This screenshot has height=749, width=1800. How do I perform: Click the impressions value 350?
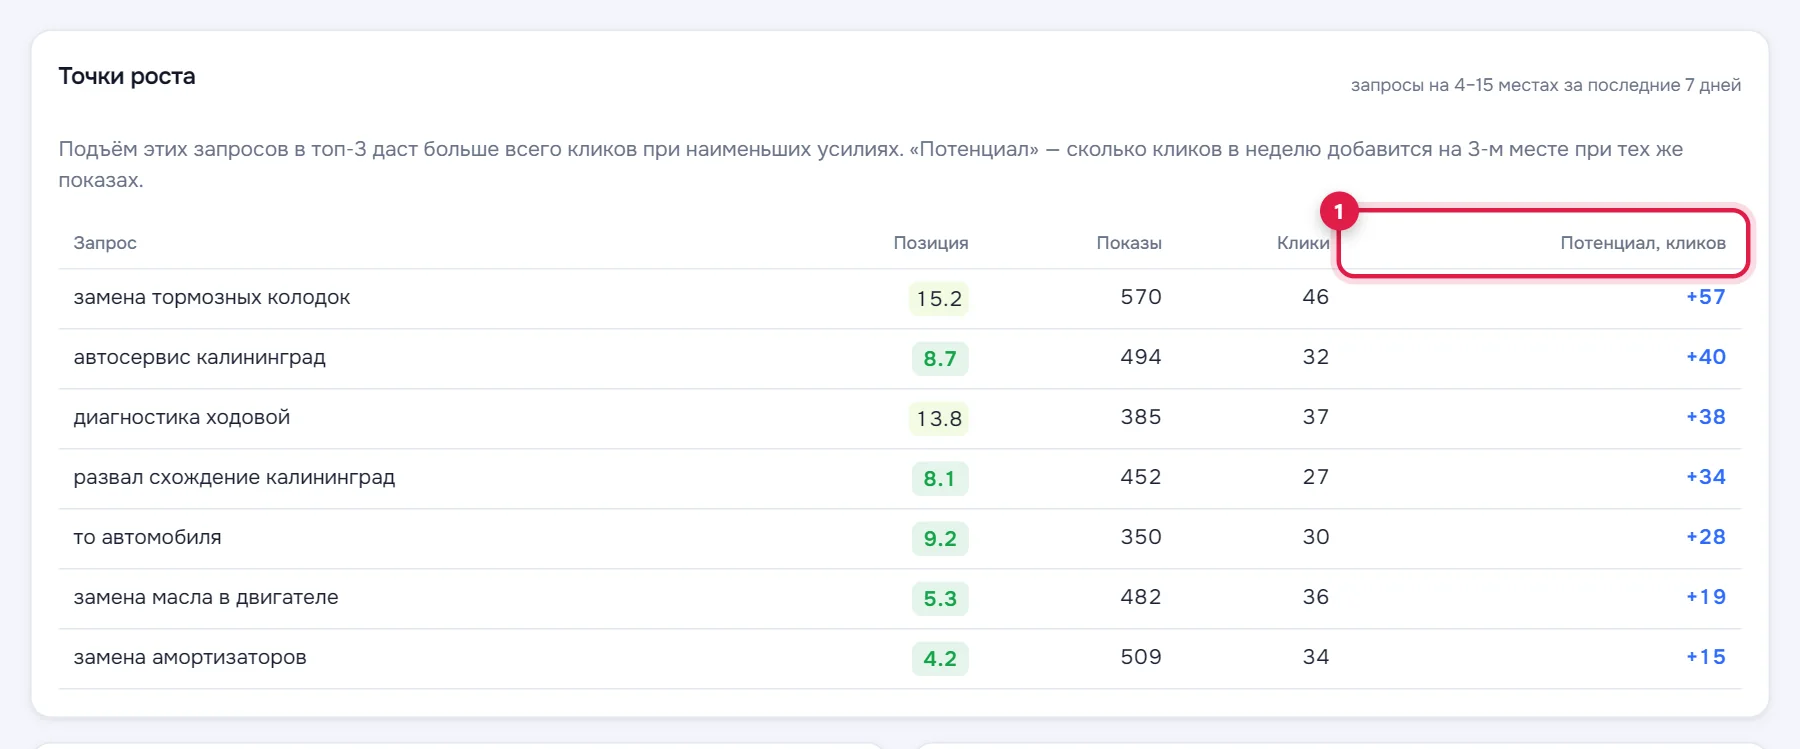(x=1141, y=537)
